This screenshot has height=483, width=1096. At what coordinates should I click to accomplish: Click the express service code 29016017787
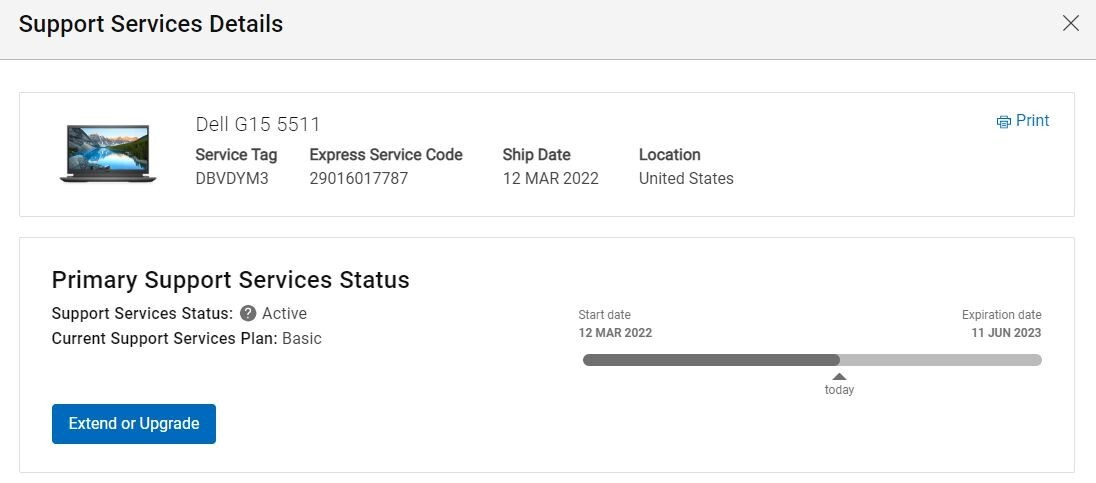pos(359,178)
